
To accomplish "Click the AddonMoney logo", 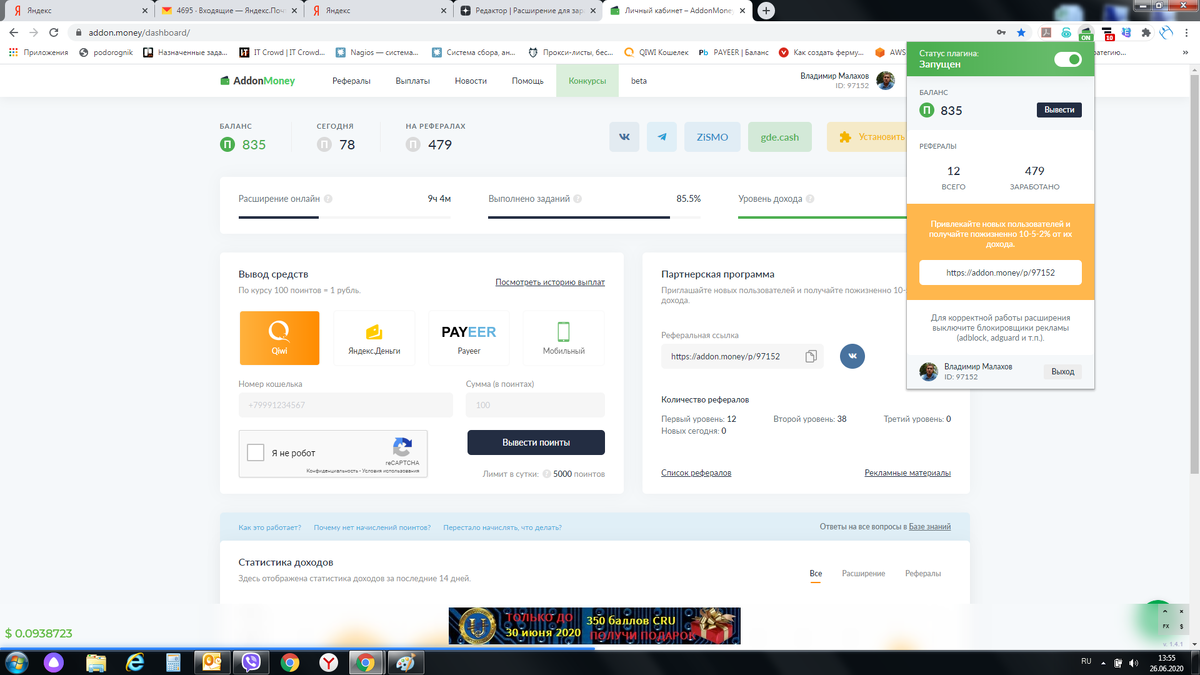I will (258, 81).
